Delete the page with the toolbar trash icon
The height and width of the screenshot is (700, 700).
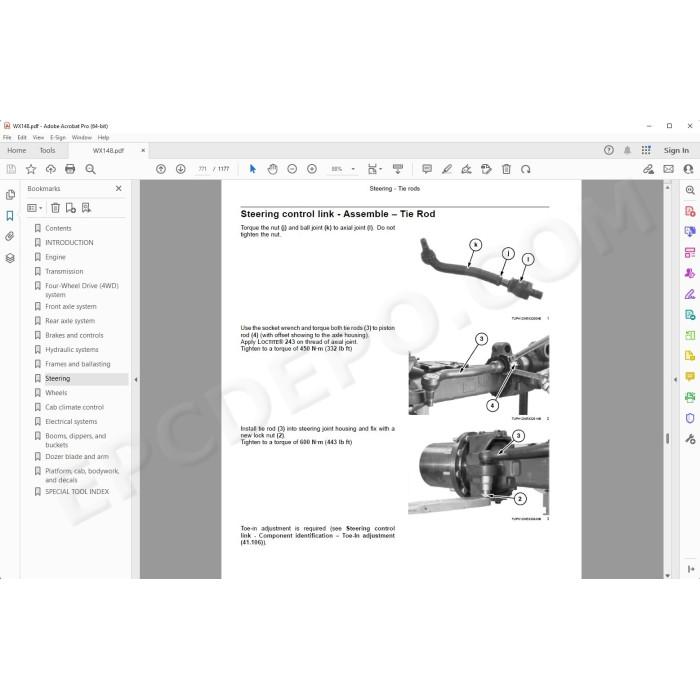(x=506, y=169)
